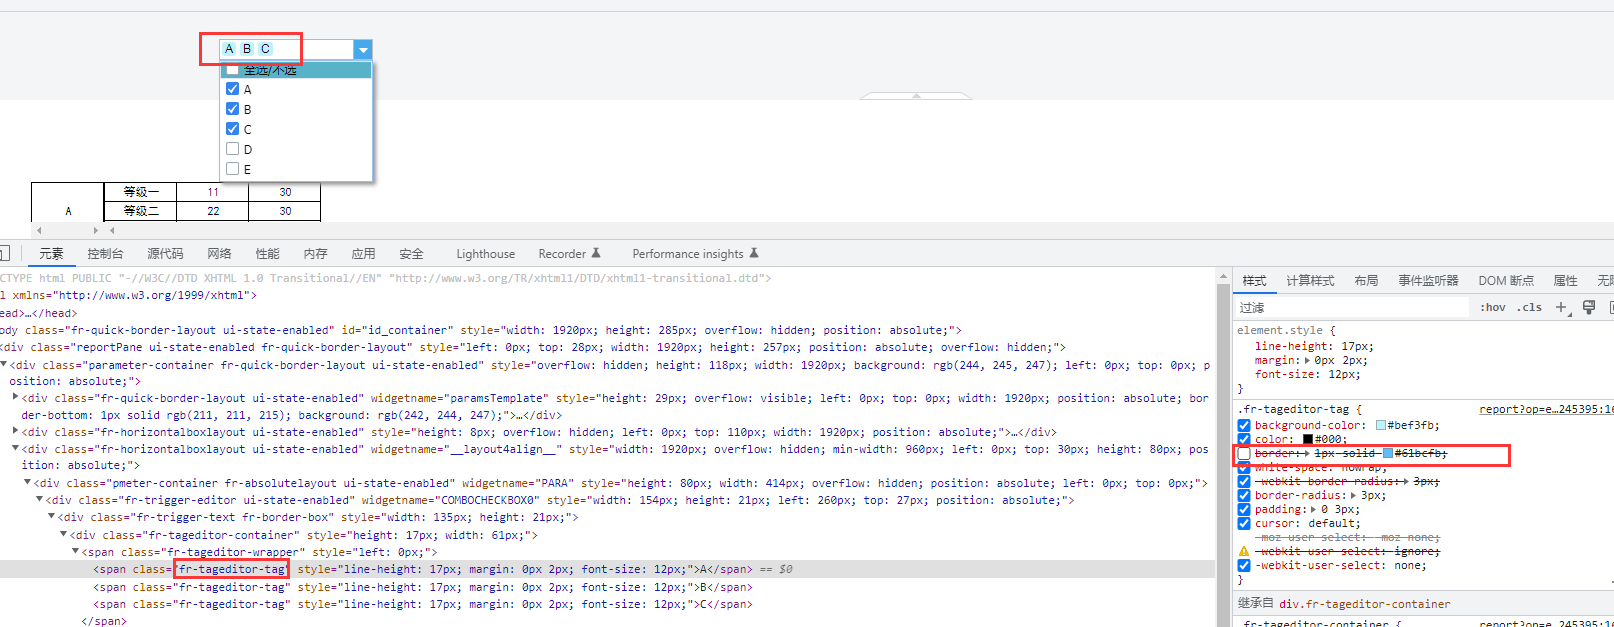This screenshot has width=1614, height=627.
Task: Open the combo box dropdown arrow
Action: pyautogui.click(x=363, y=49)
